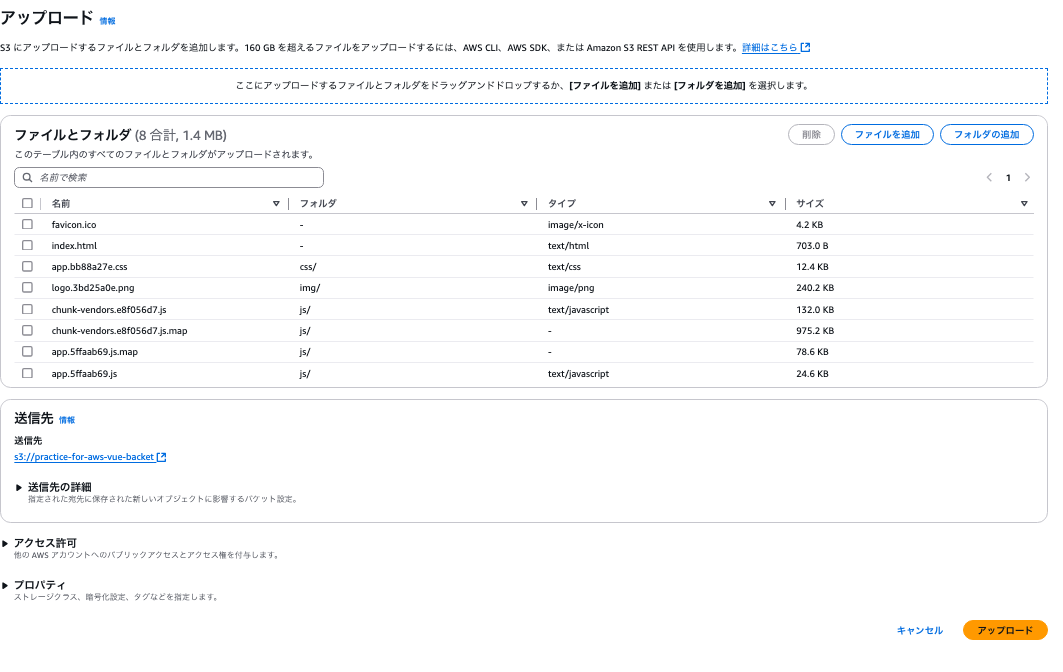The image size is (1063, 672).
Task: Check the index.html row checkbox
Action: (27, 245)
